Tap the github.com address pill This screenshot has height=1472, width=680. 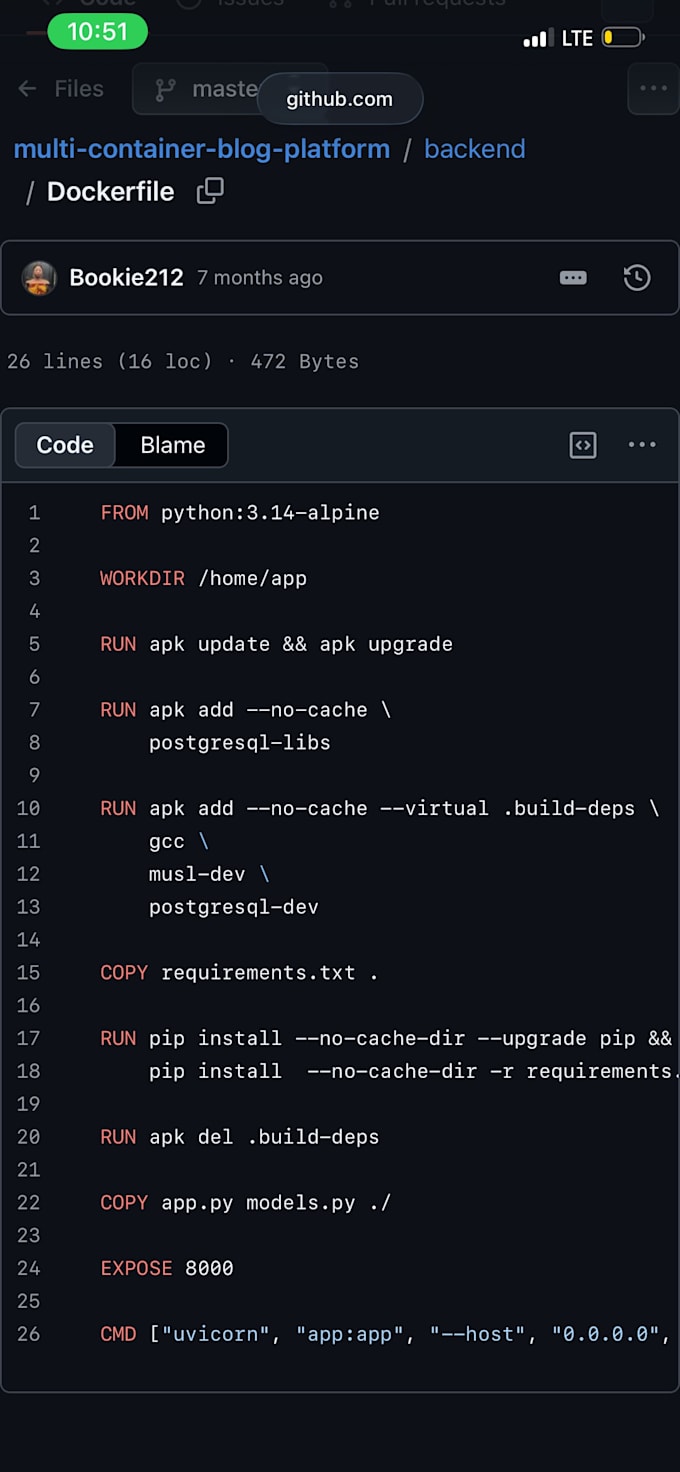[x=340, y=99]
